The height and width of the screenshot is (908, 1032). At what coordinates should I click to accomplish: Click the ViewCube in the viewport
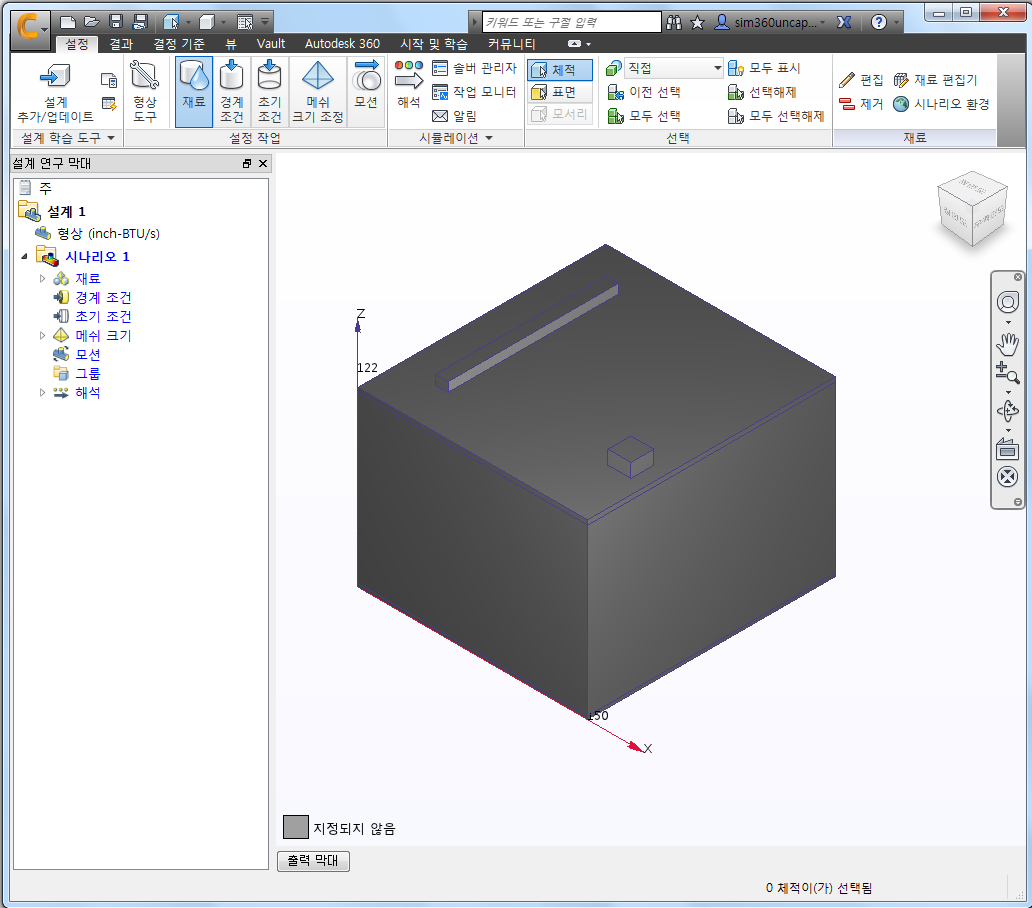pyautogui.click(x=972, y=209)
